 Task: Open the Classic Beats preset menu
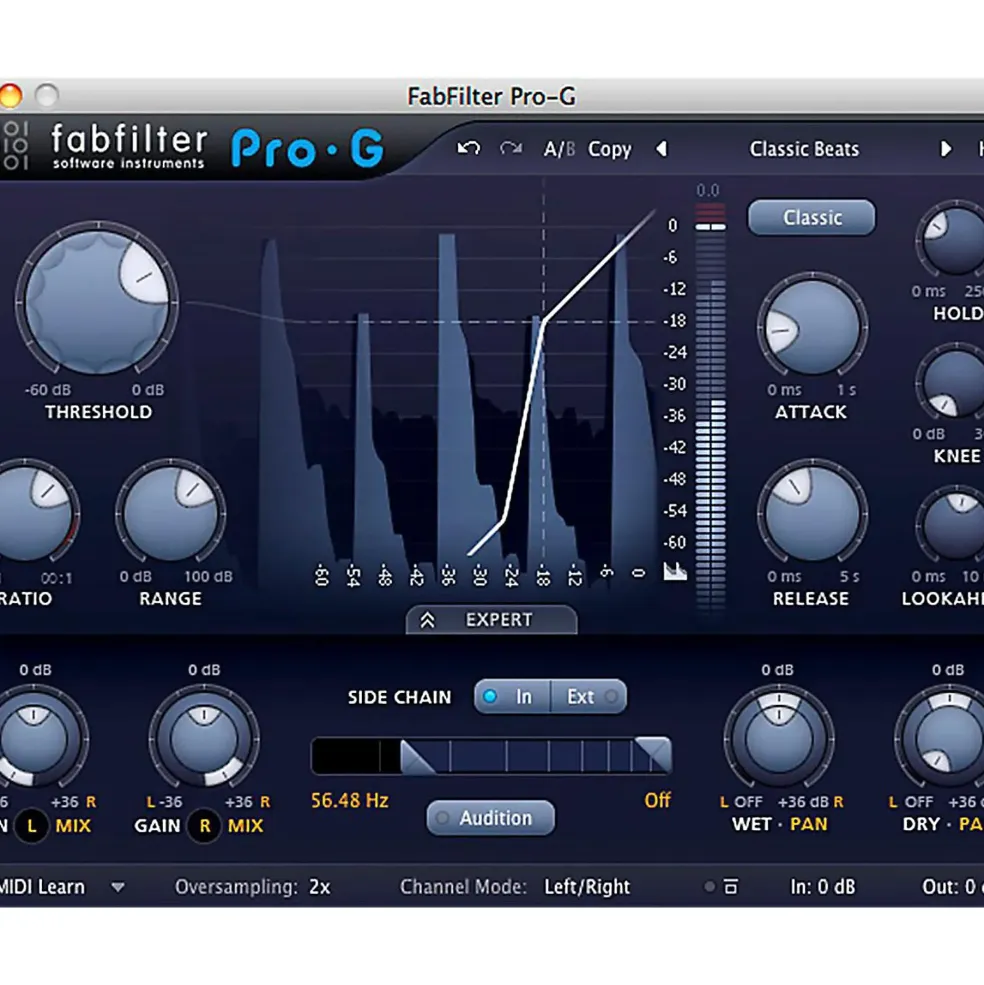[x=804, y=150]
